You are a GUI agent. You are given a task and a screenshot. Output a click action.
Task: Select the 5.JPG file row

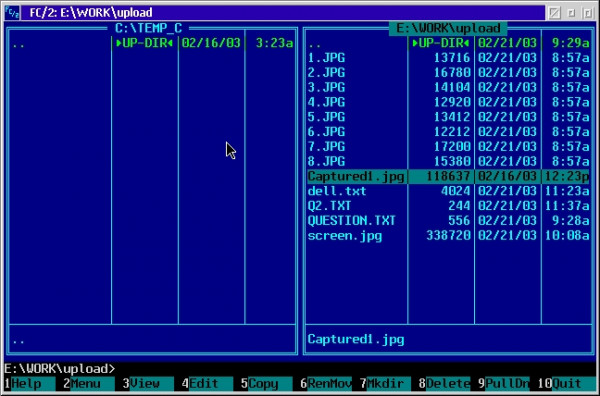pyautogui.click(x=448, y=117)
